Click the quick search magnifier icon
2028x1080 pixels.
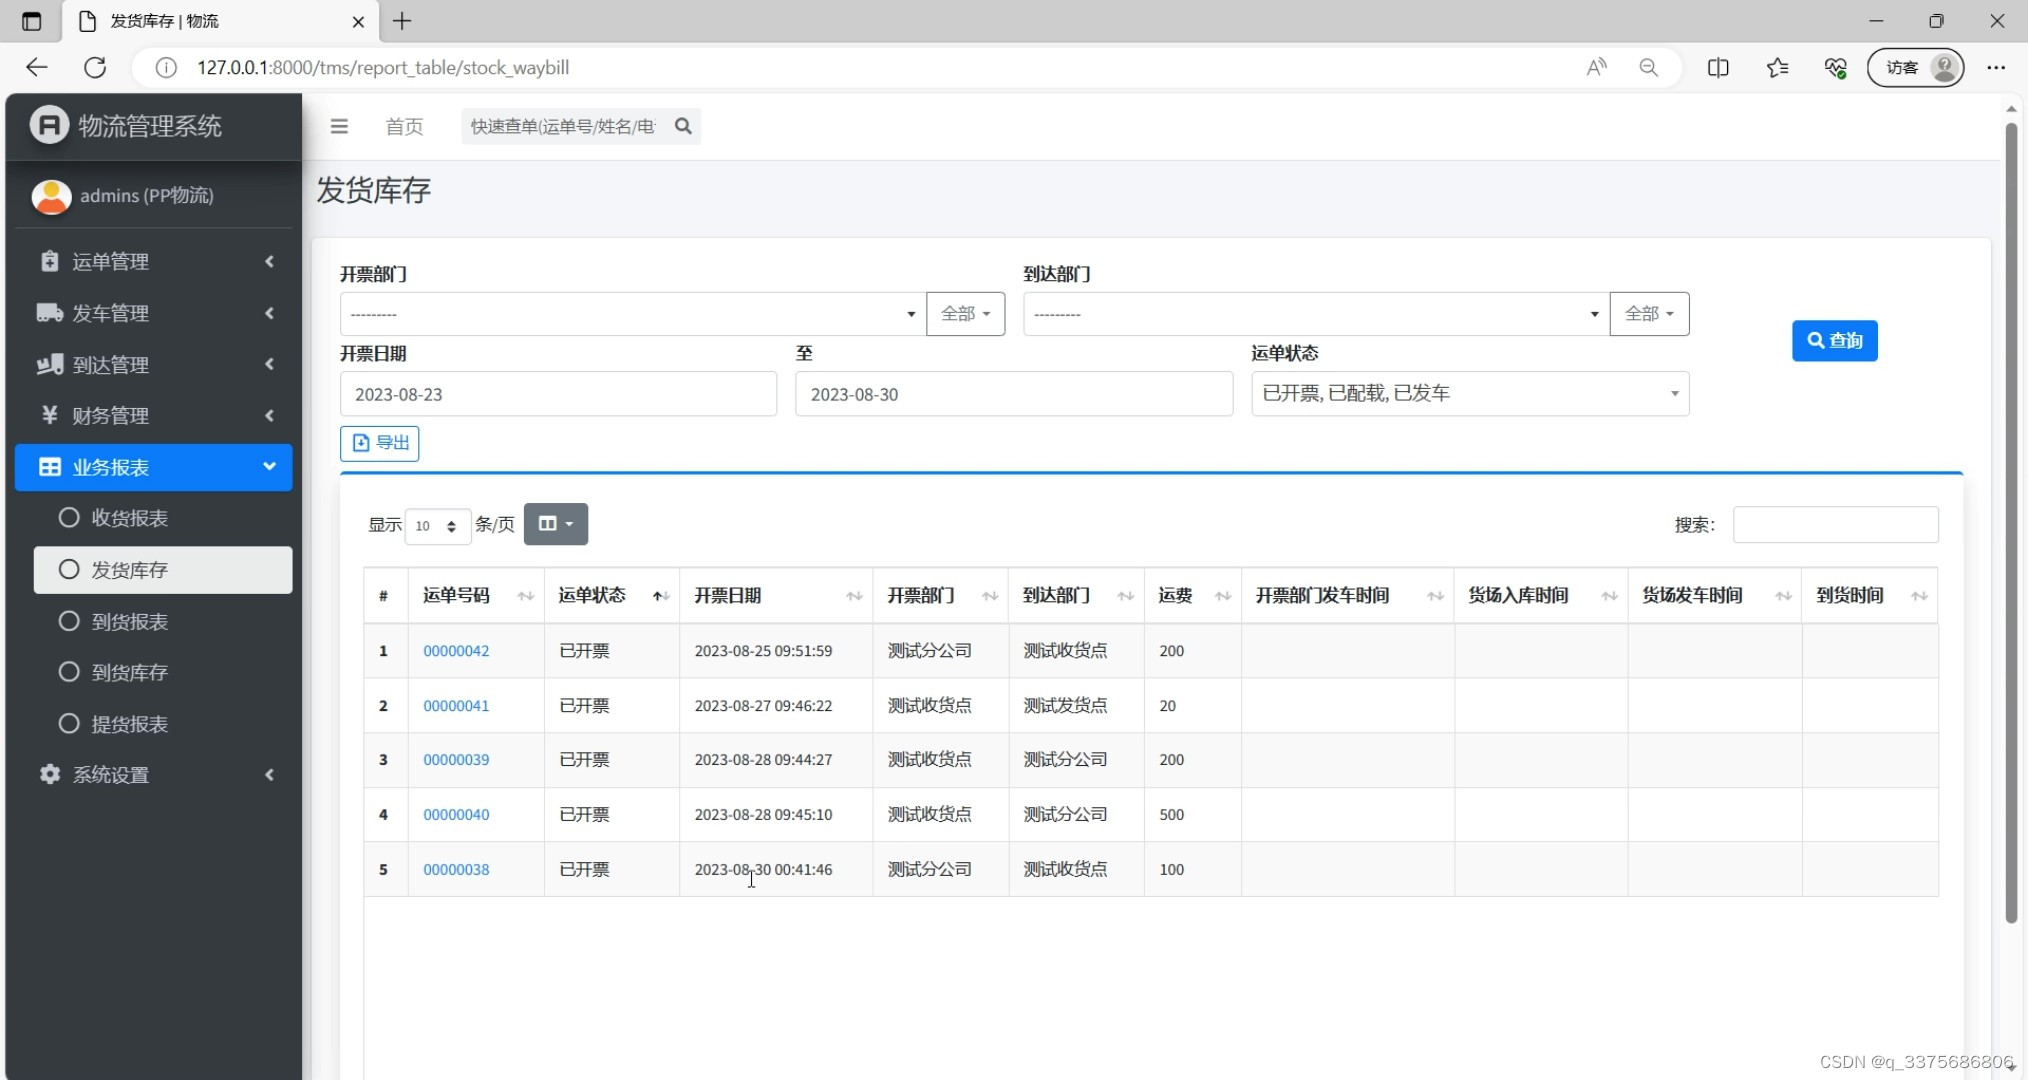(683, 126)
